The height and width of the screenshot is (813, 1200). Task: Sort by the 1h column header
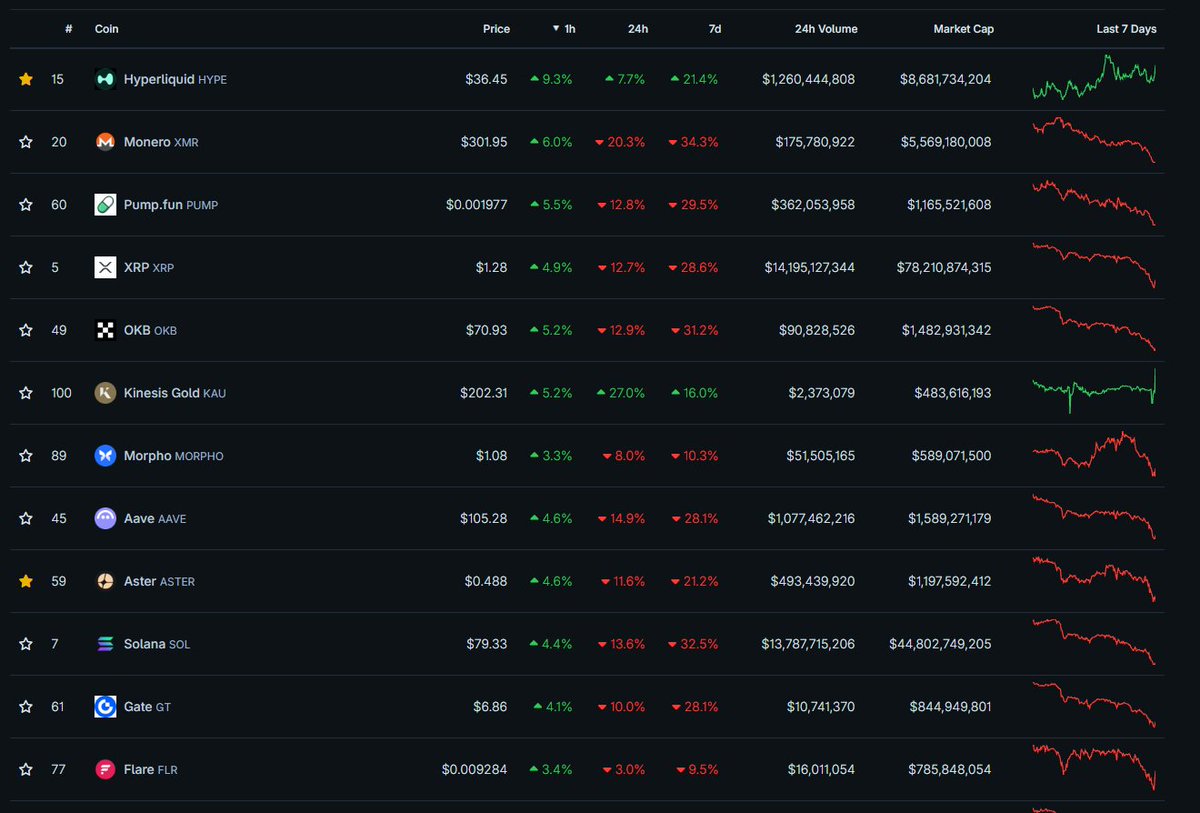click(565, 29)
